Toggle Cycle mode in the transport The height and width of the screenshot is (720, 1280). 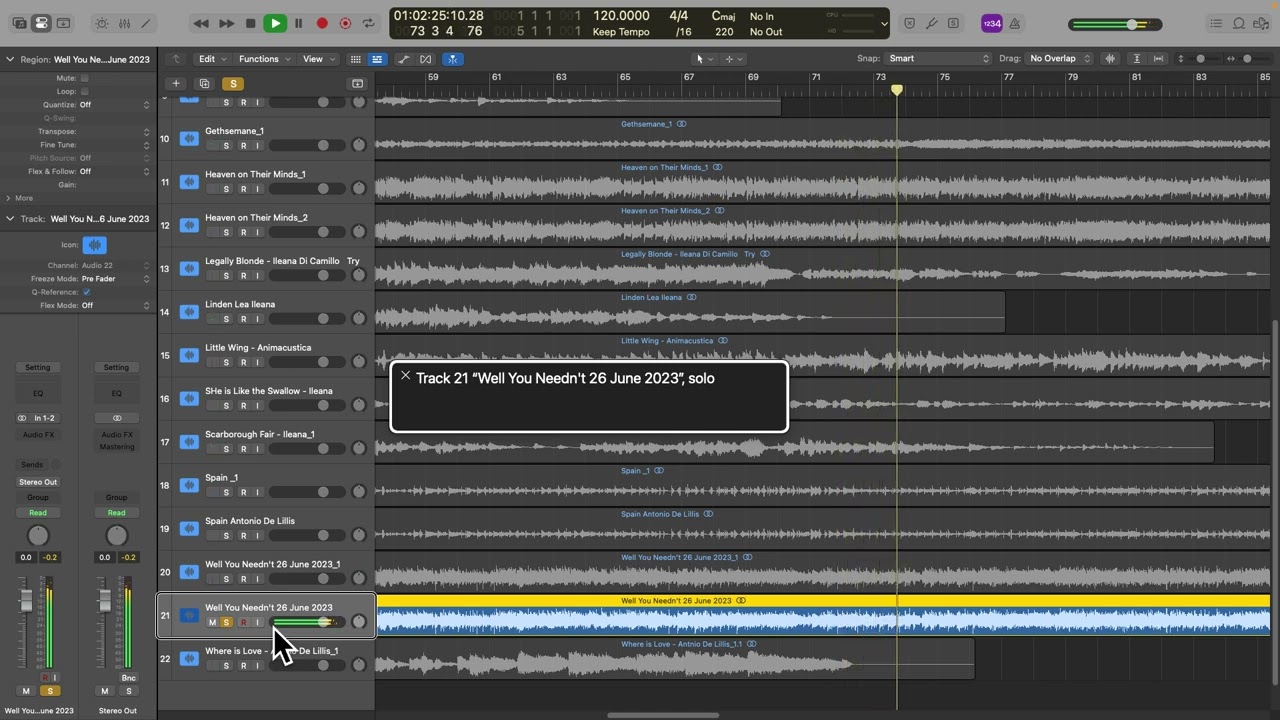point(369,23)
